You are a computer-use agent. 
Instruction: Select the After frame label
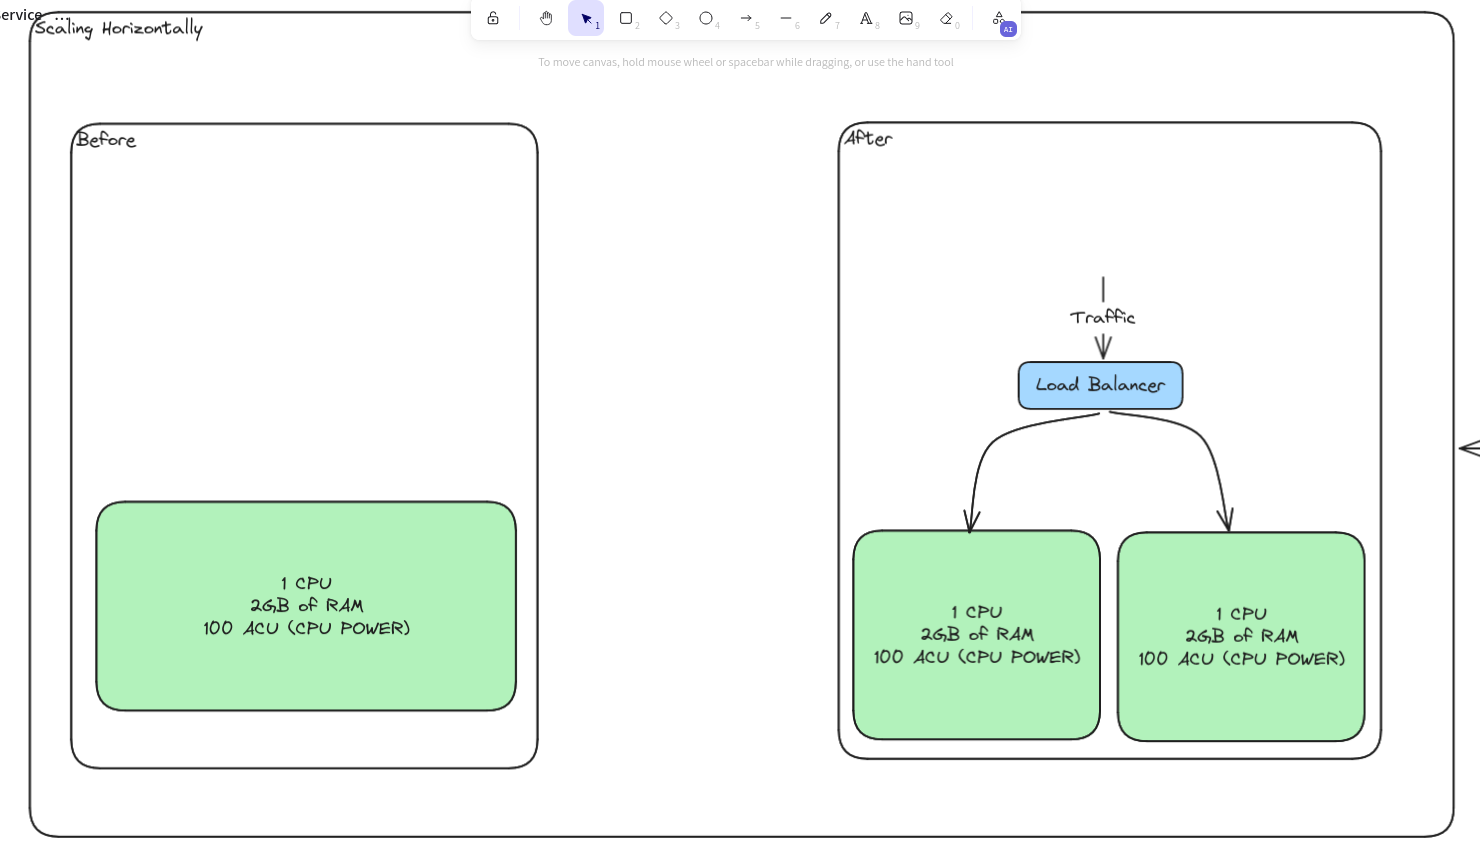868,138
